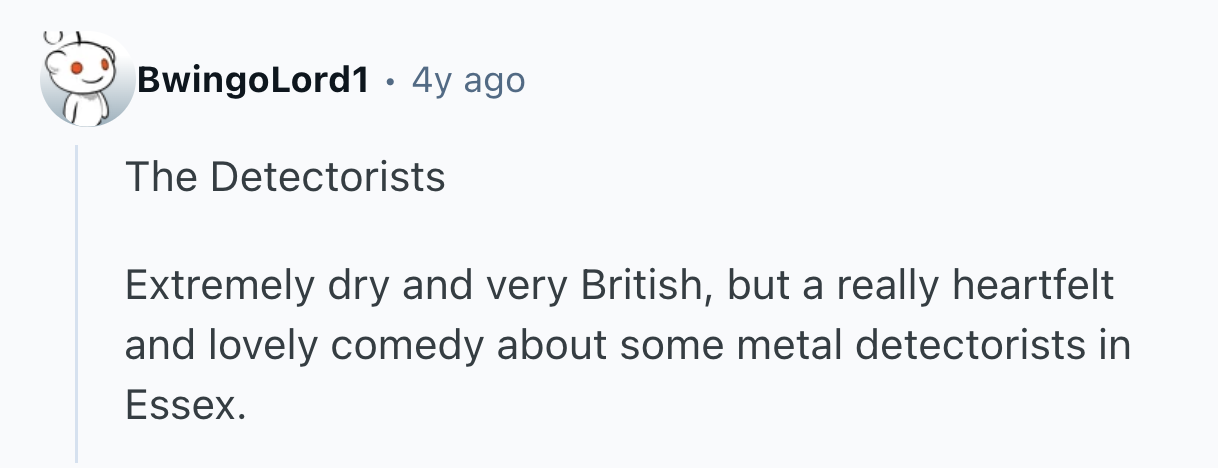Click the word "heartfelt" in the comment

point(1033,286)
